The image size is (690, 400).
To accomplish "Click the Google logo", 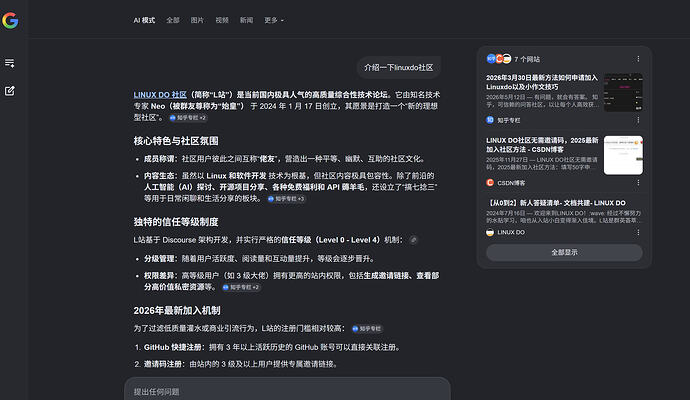I will (x=10, y=20).
